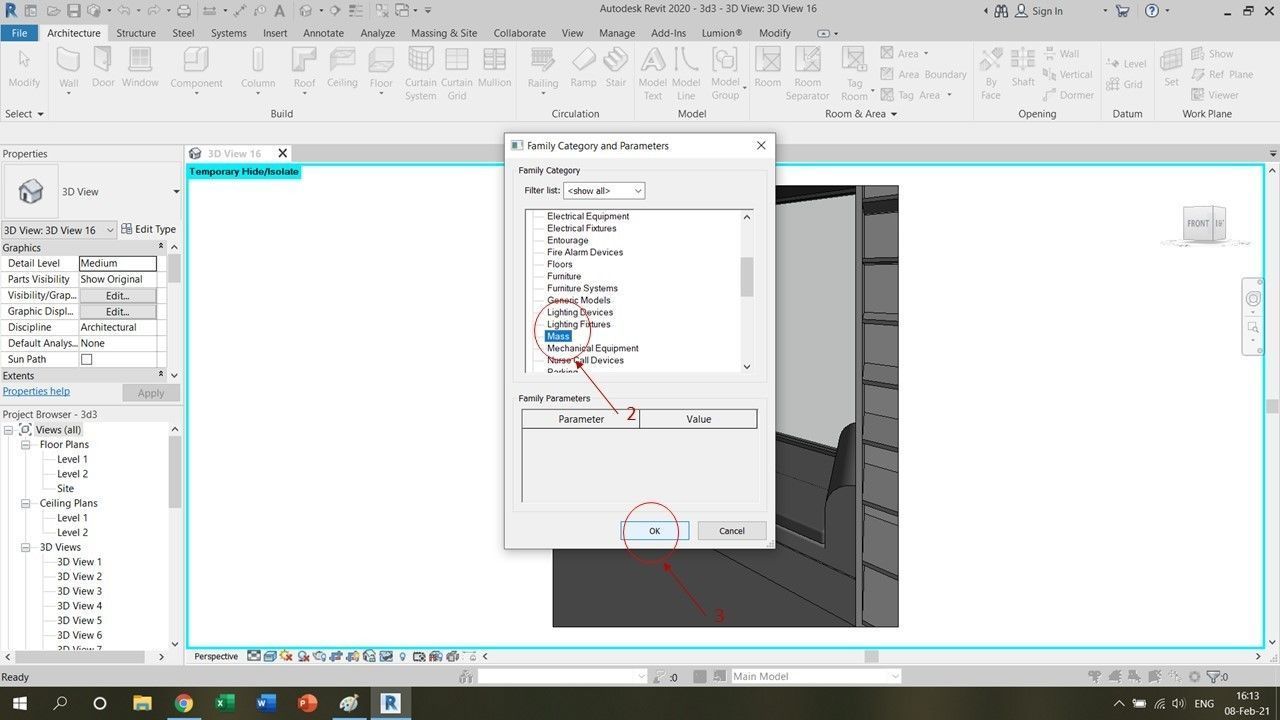Choose the Stair tool
The width and height of the screenshot is (1280, 720).
pos(616,68)
